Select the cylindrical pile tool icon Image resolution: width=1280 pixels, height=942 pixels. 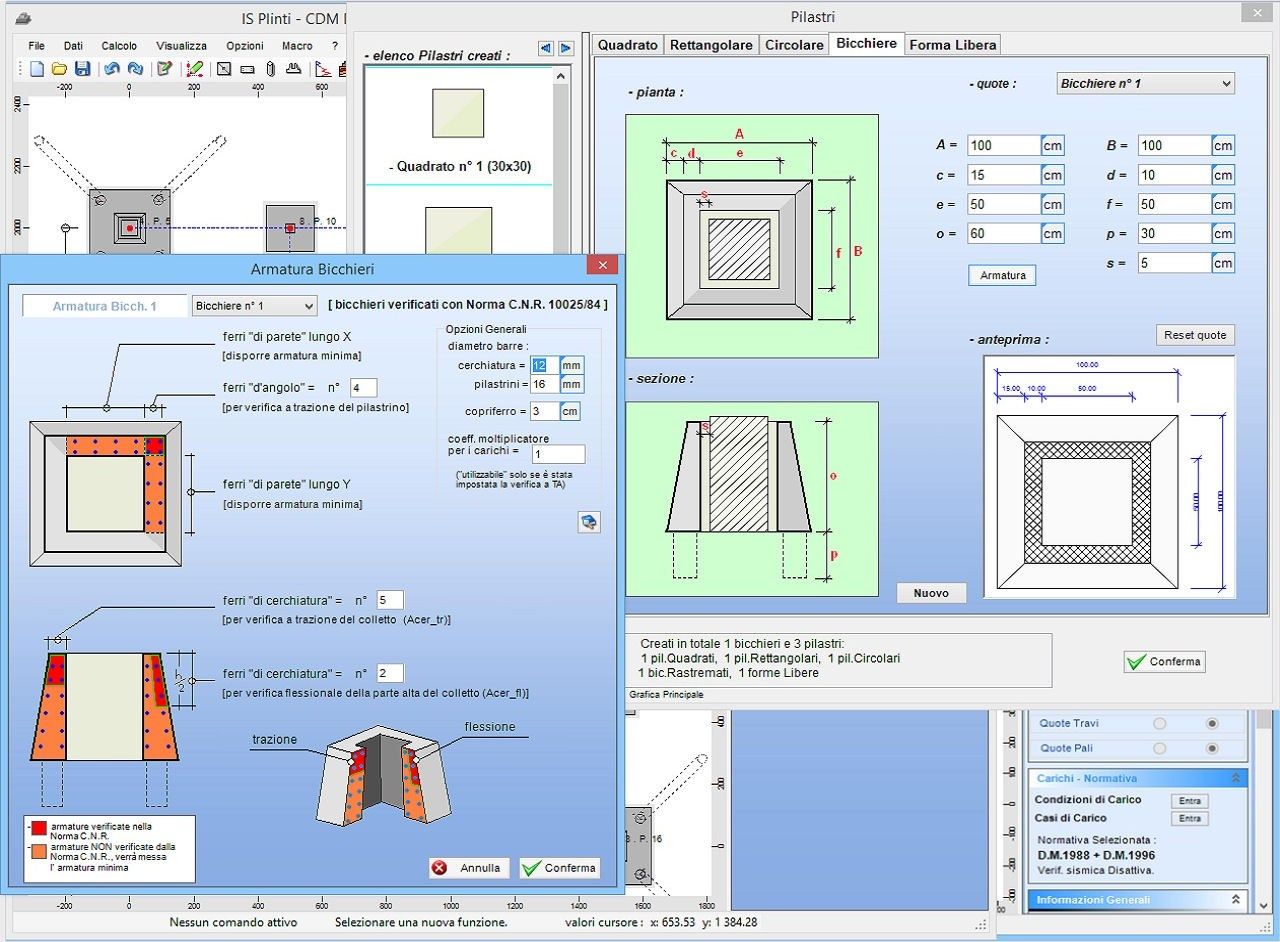pos(270,69)
